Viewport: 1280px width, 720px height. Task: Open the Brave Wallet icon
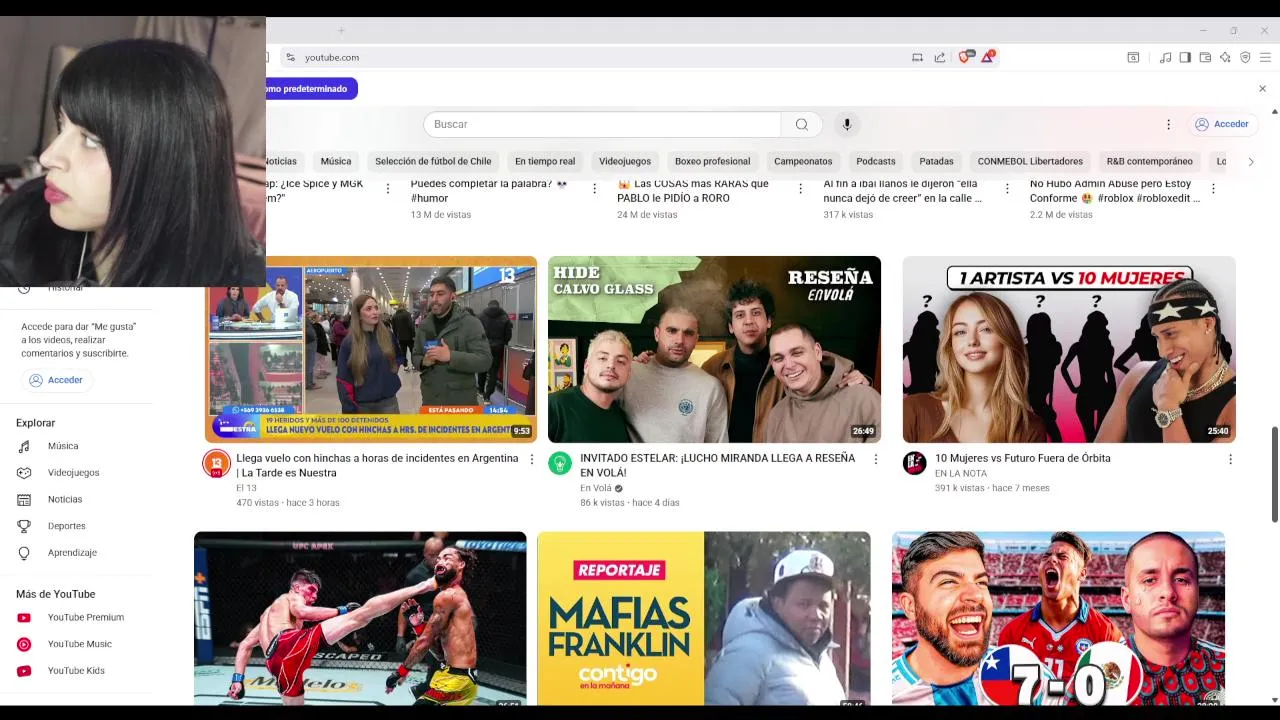[x=1205, y=57]
